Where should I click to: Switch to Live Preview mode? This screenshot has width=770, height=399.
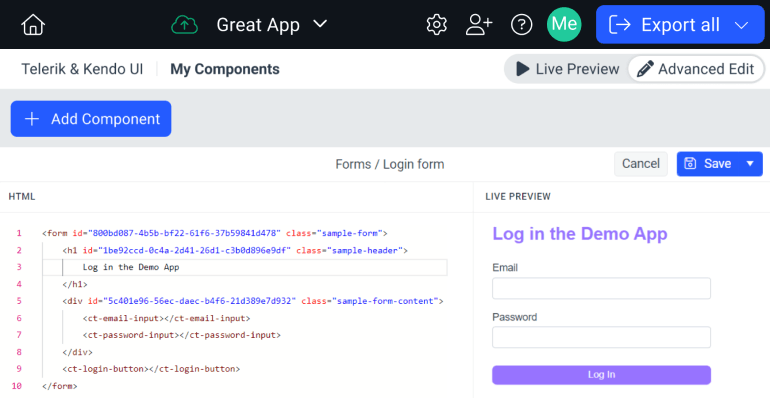(568, 69)
